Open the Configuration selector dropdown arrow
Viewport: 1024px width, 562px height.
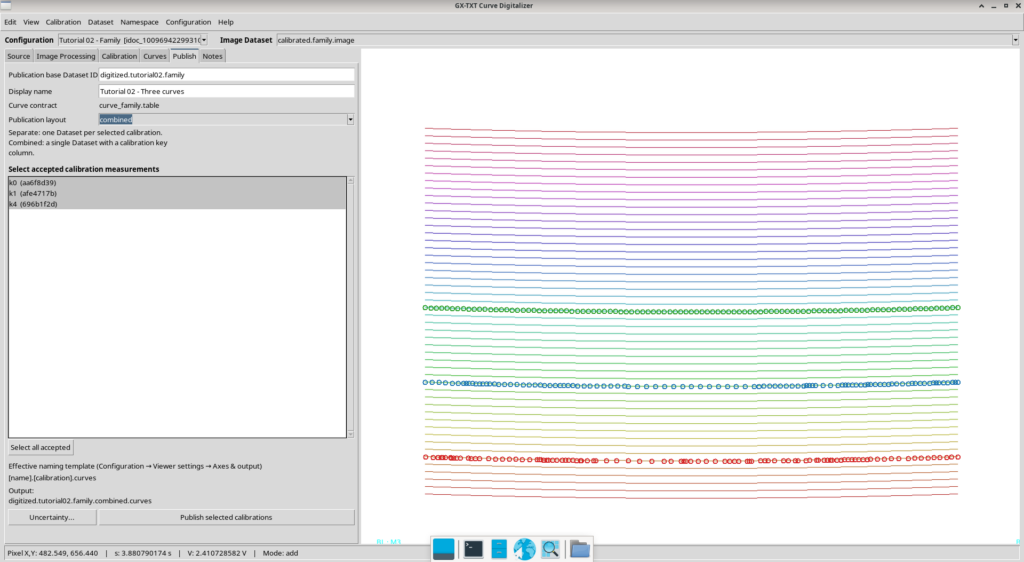coord(204,40)
